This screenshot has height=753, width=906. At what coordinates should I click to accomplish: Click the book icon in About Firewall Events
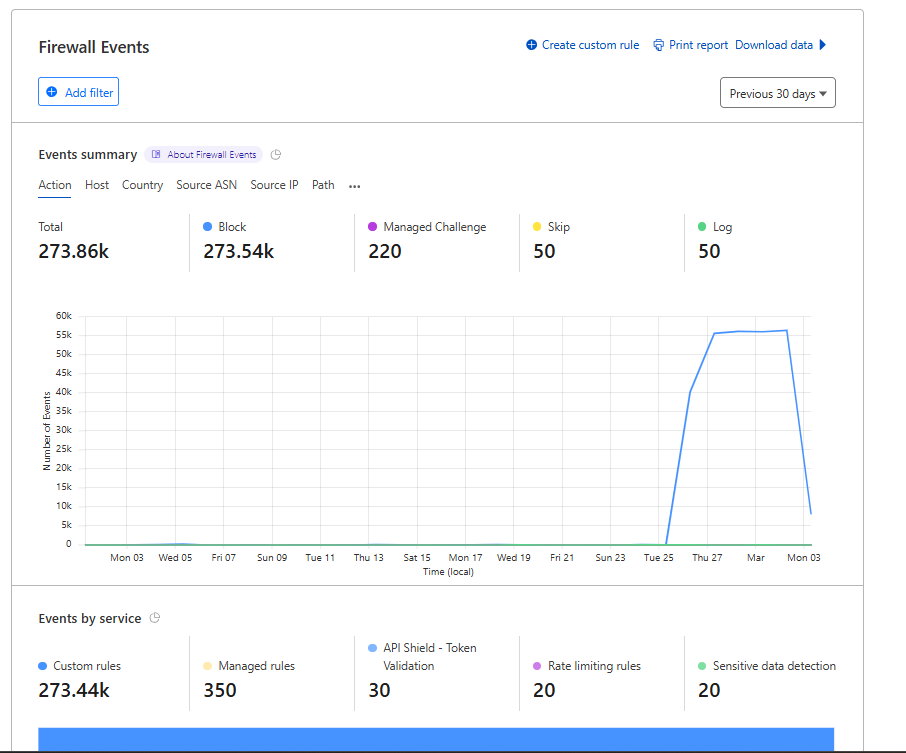pos(156,155)
